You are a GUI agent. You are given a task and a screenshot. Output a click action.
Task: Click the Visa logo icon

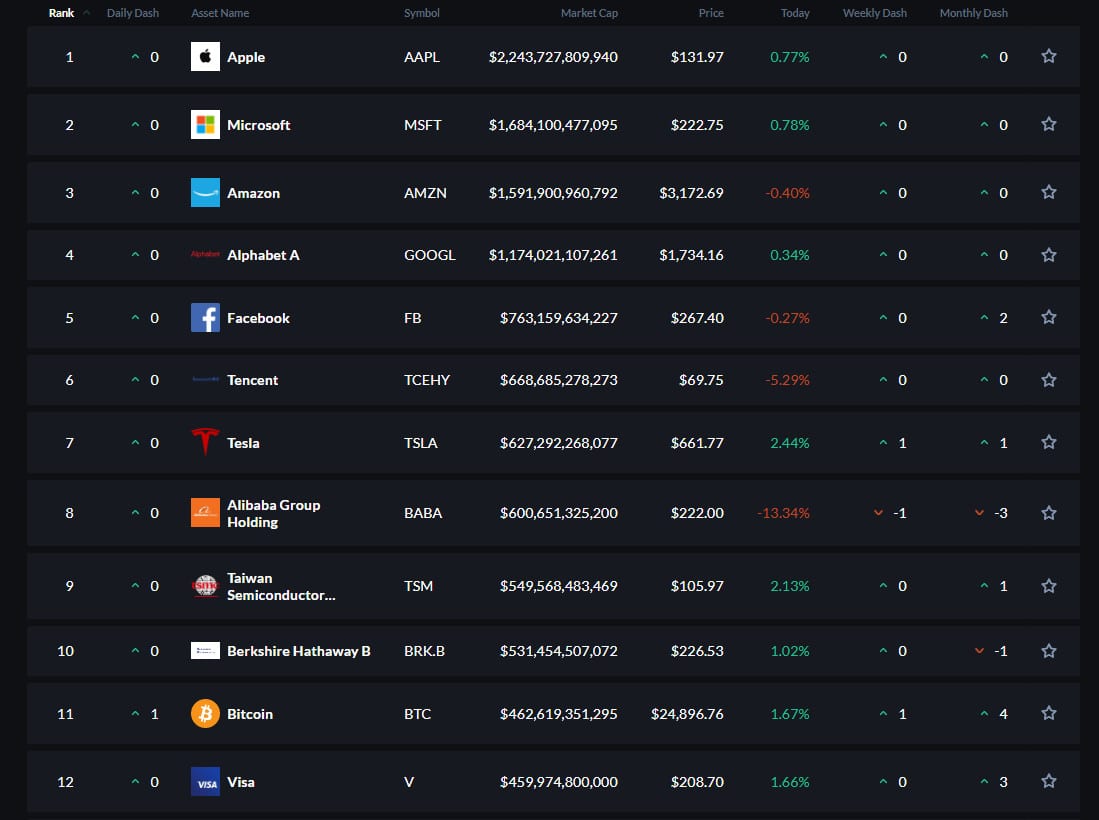tap(205, 781)
